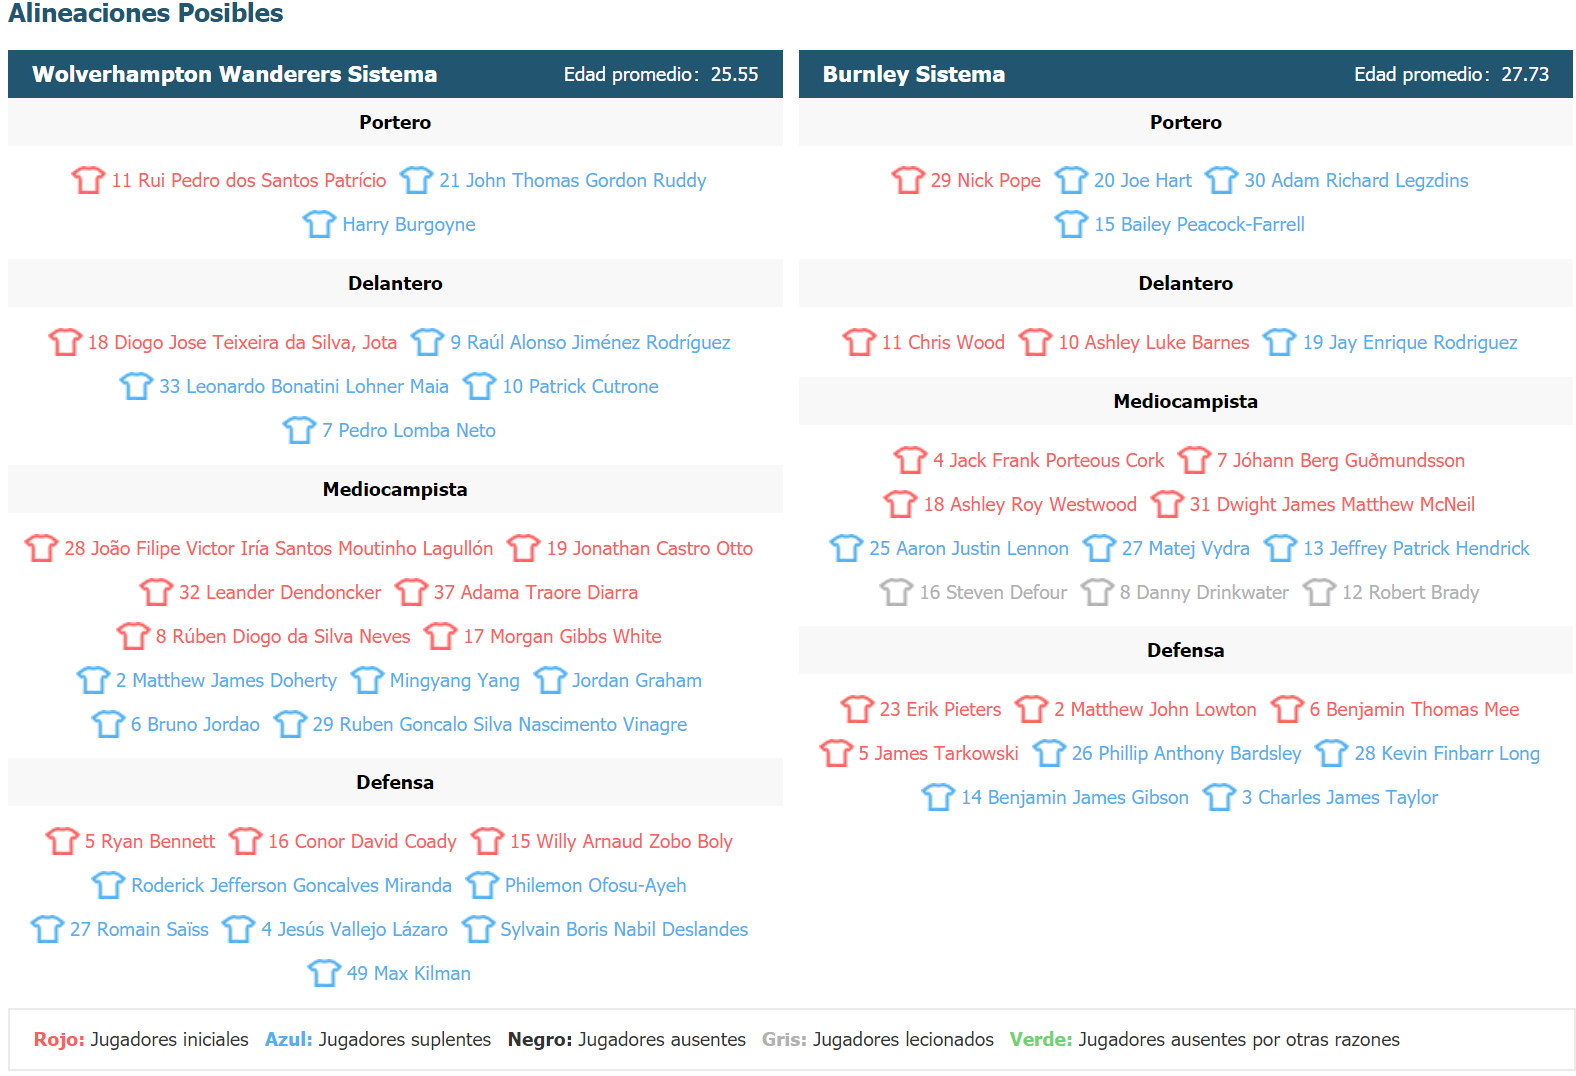Click the Rojo: Jugadores iniciales legend entry
This screenshot has height=1076, width=1576.
[x=141, y=1039]
